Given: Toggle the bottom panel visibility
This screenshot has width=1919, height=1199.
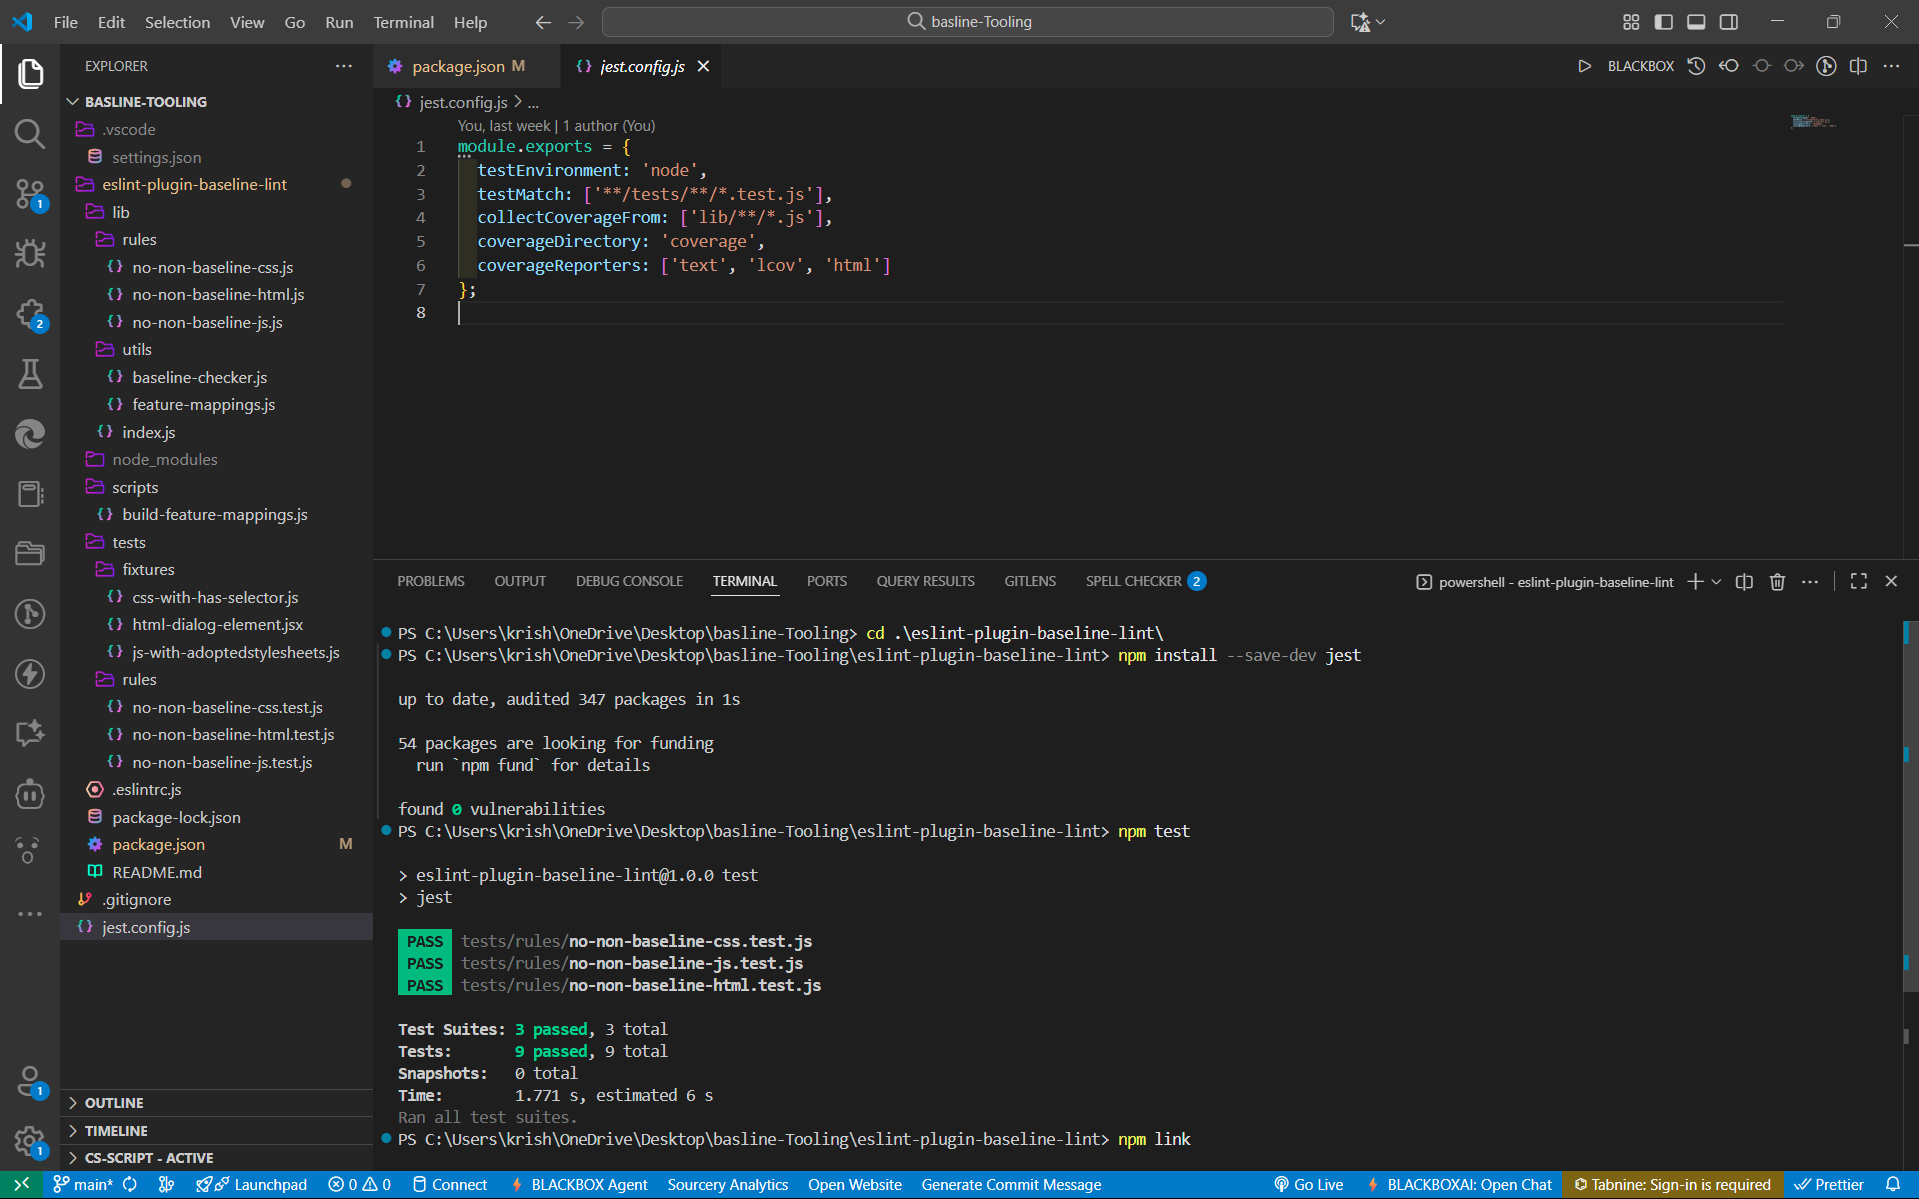Looking at the screenshot, I should point(1696,22).
